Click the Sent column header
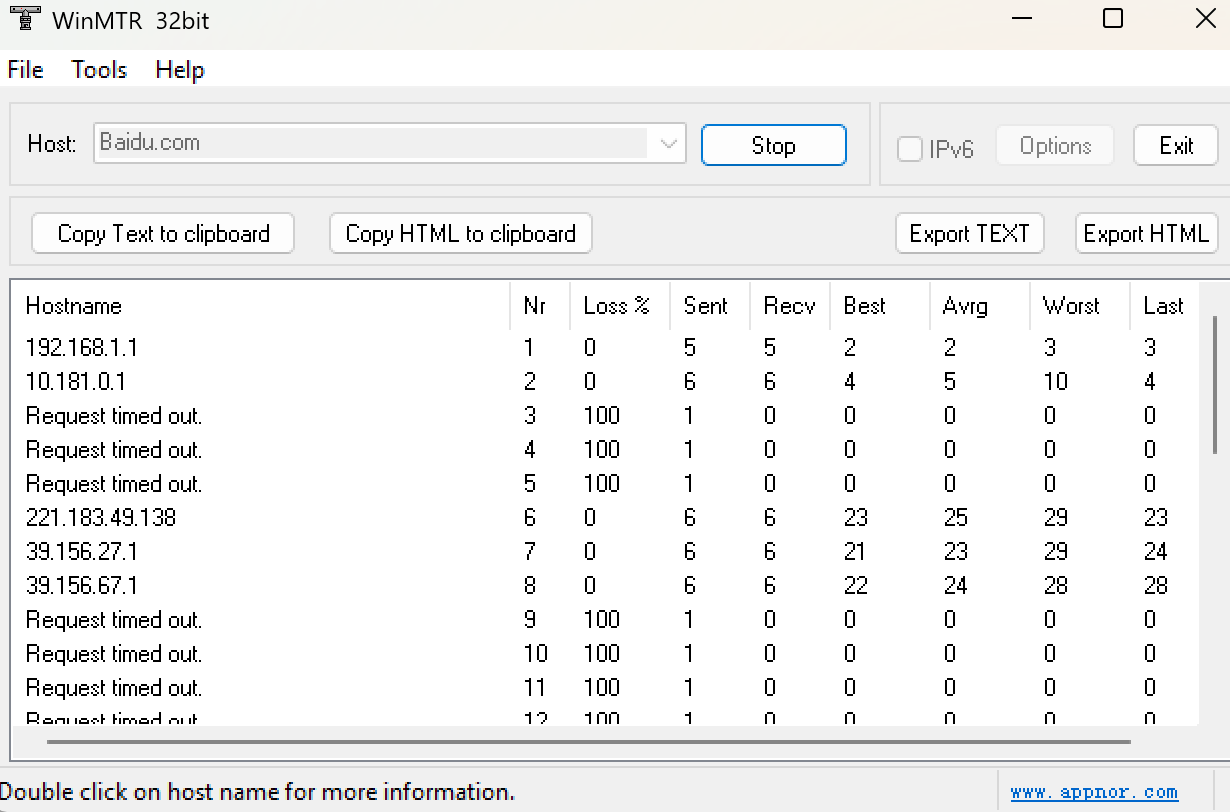Image resolution: width=1230 pixels, height=812 pixels. 710,306
